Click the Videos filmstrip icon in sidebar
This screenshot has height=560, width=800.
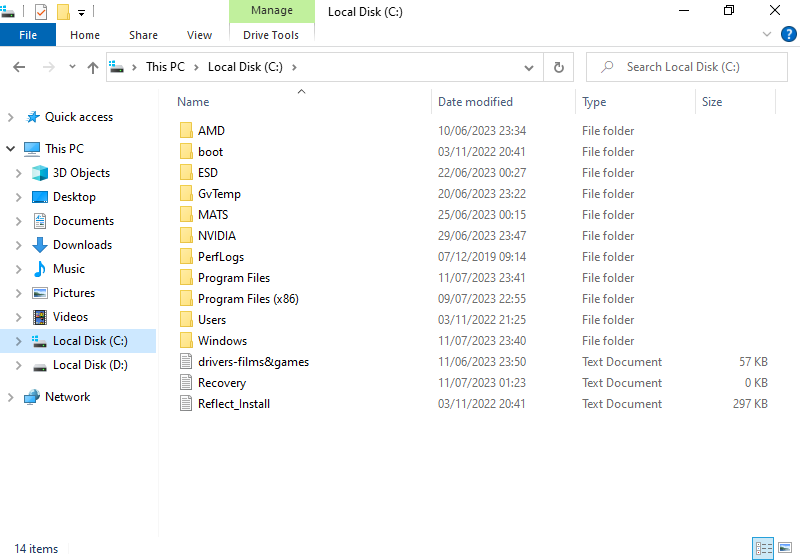tap(40, 317)
